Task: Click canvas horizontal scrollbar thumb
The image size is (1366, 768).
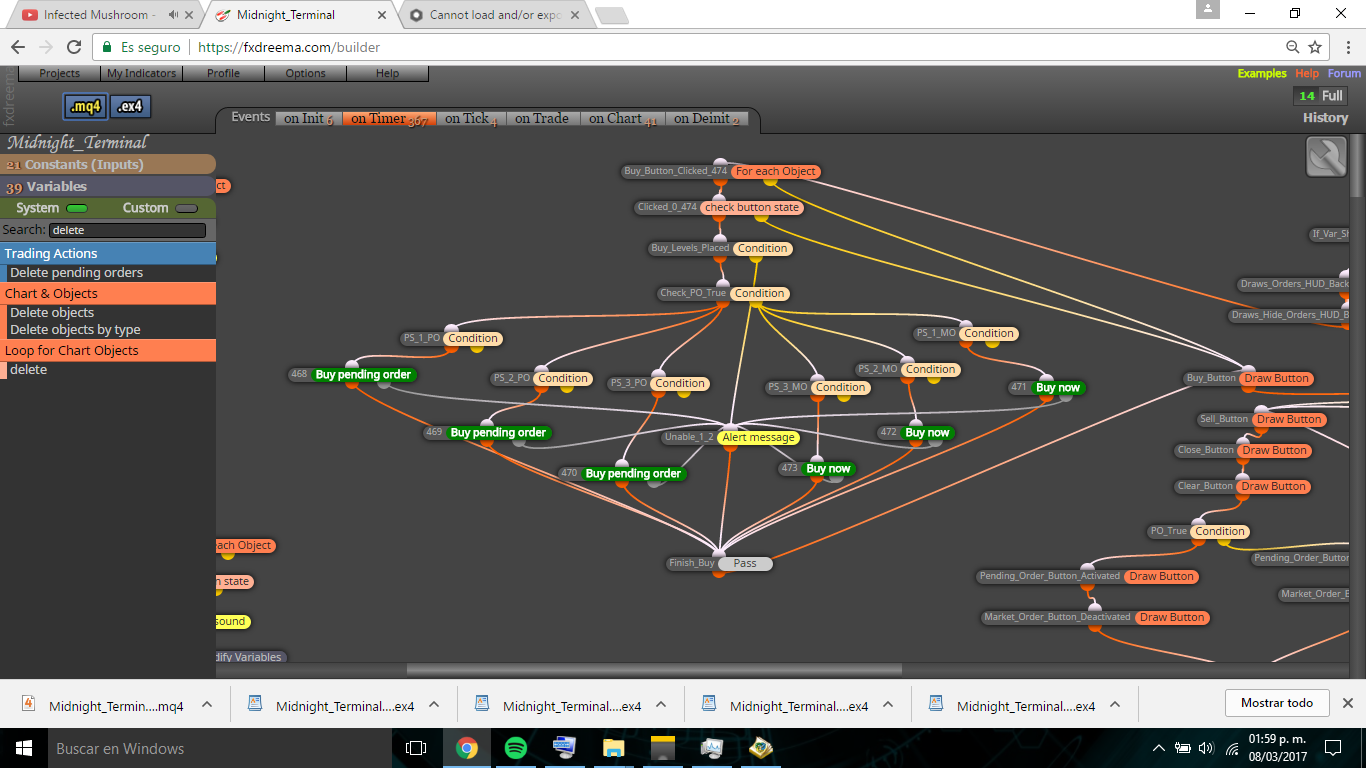Action: click(x=654, y=669)
